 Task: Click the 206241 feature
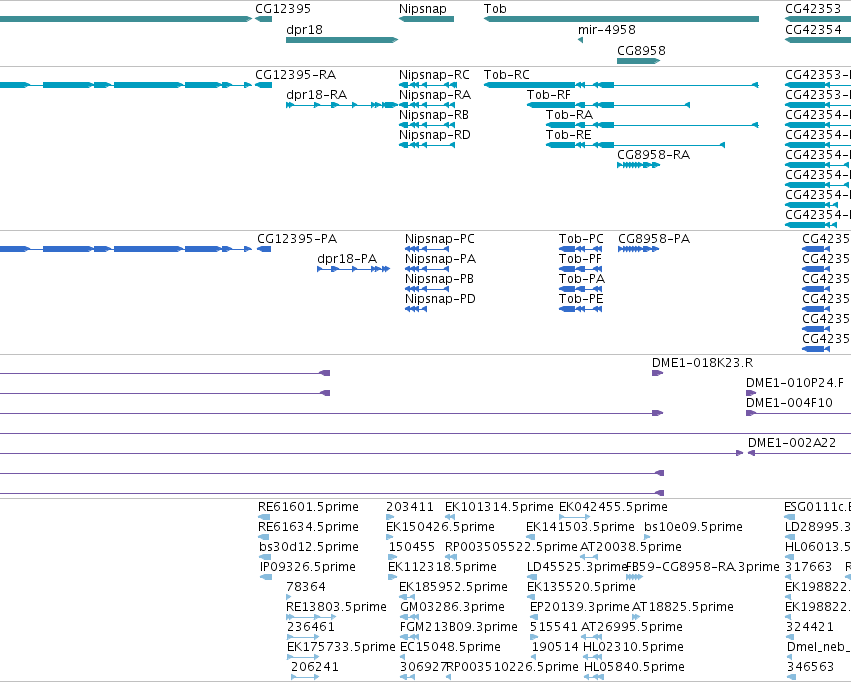pos(305,677)
